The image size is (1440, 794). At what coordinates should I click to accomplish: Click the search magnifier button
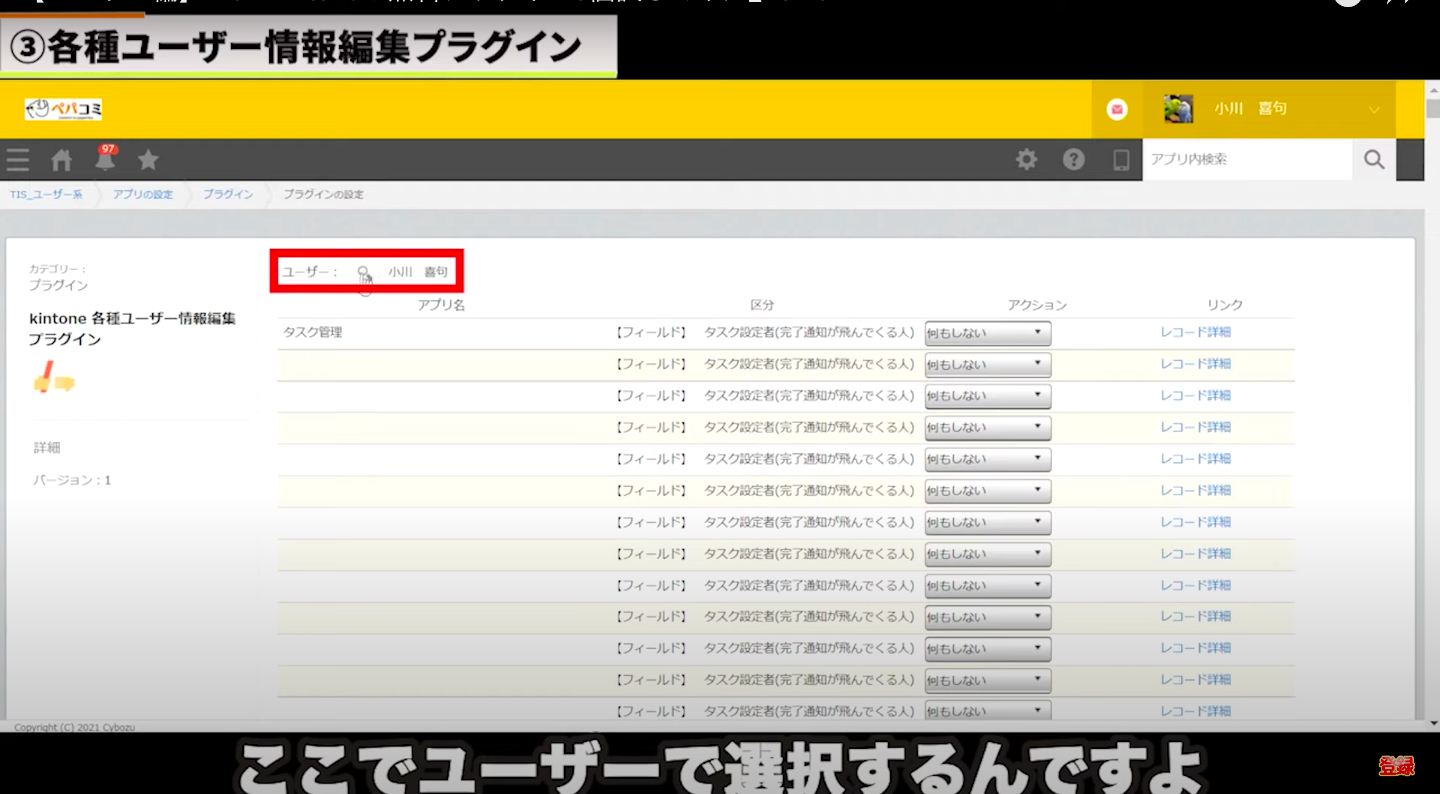pyautogui.click(x=1374, y=160)
